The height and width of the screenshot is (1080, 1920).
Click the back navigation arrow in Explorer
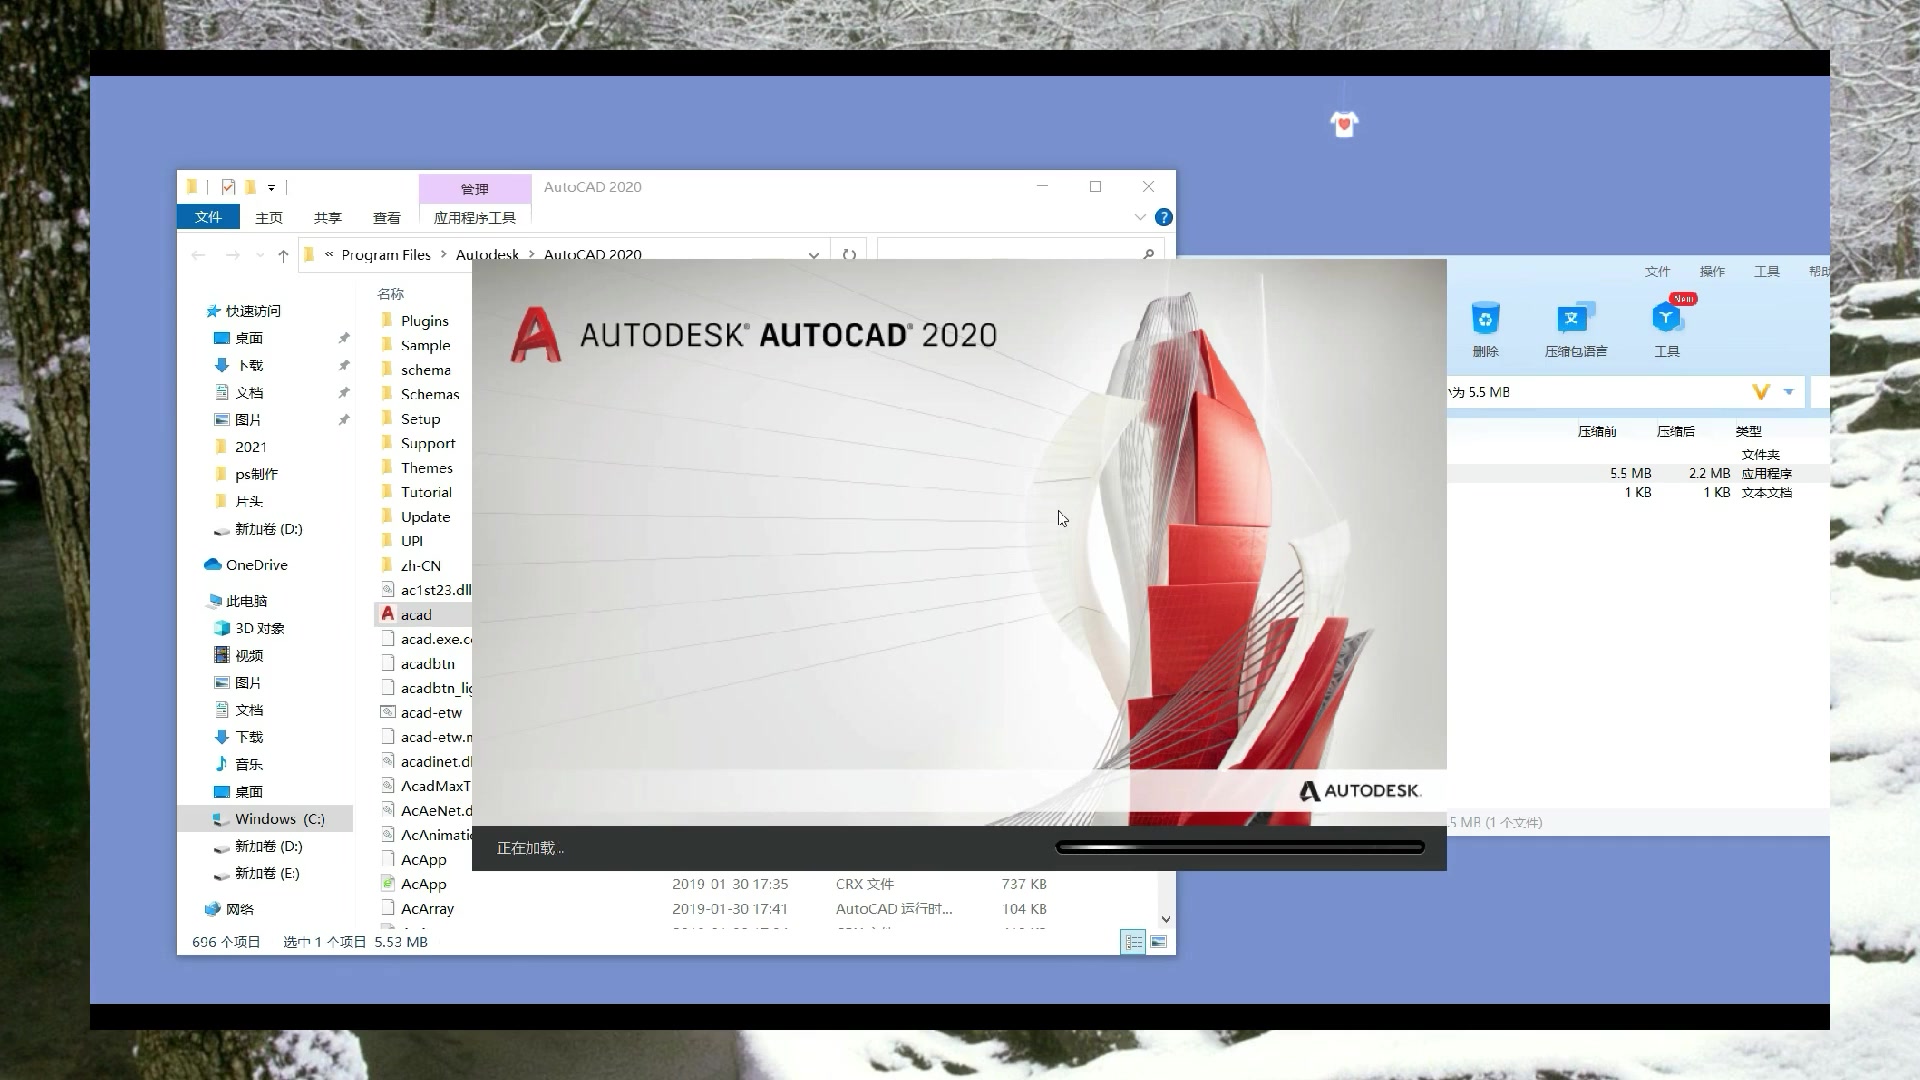point(198,254)
